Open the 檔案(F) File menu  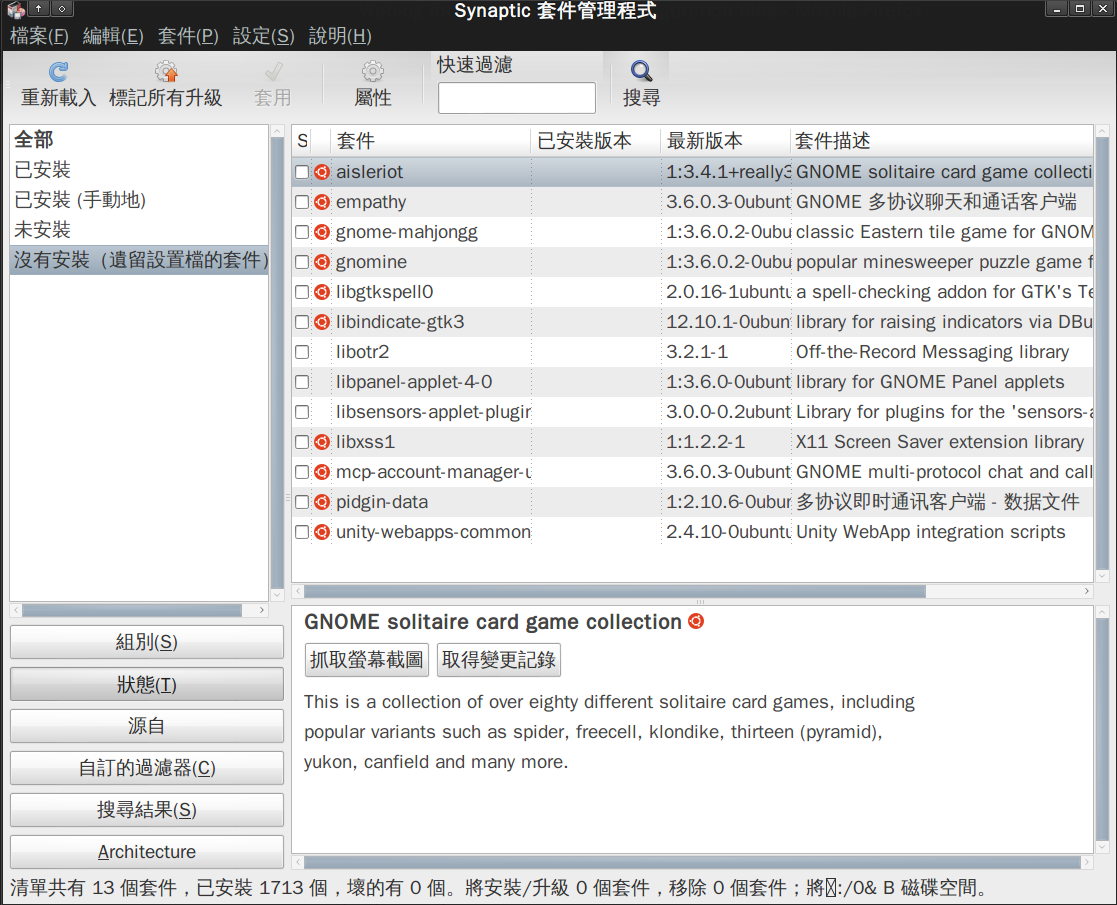coord(39,36)
